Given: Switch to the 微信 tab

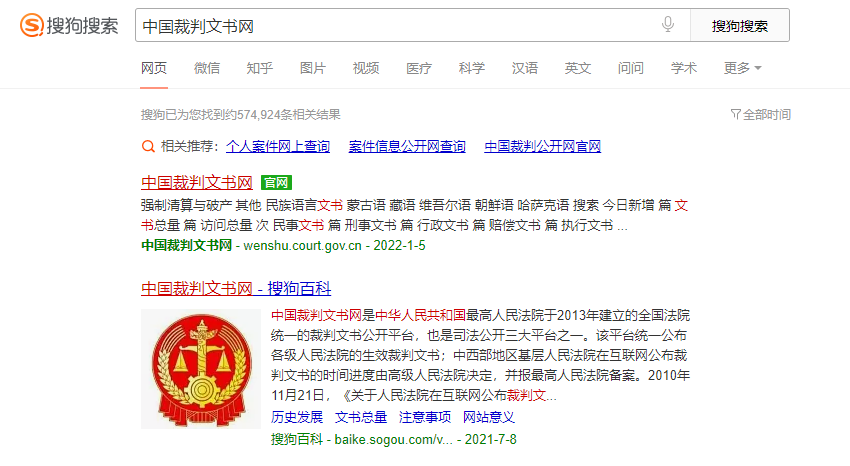Looking at the screenshot, I should pyautogui.click(x=207, y=68).
